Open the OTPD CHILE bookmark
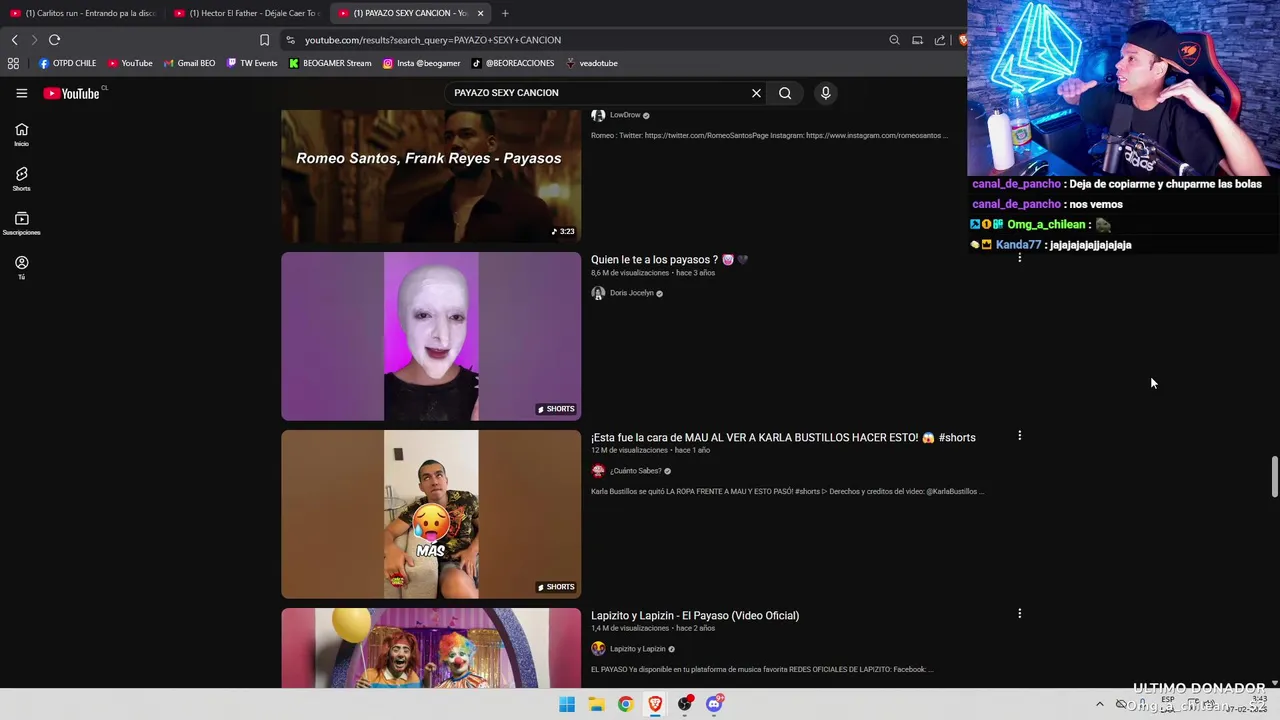This screenshot has height=720, width=1280. 68,63
